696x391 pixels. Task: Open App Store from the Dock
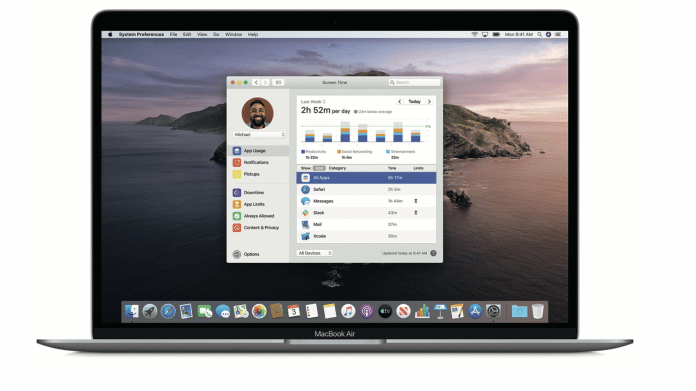475,312
